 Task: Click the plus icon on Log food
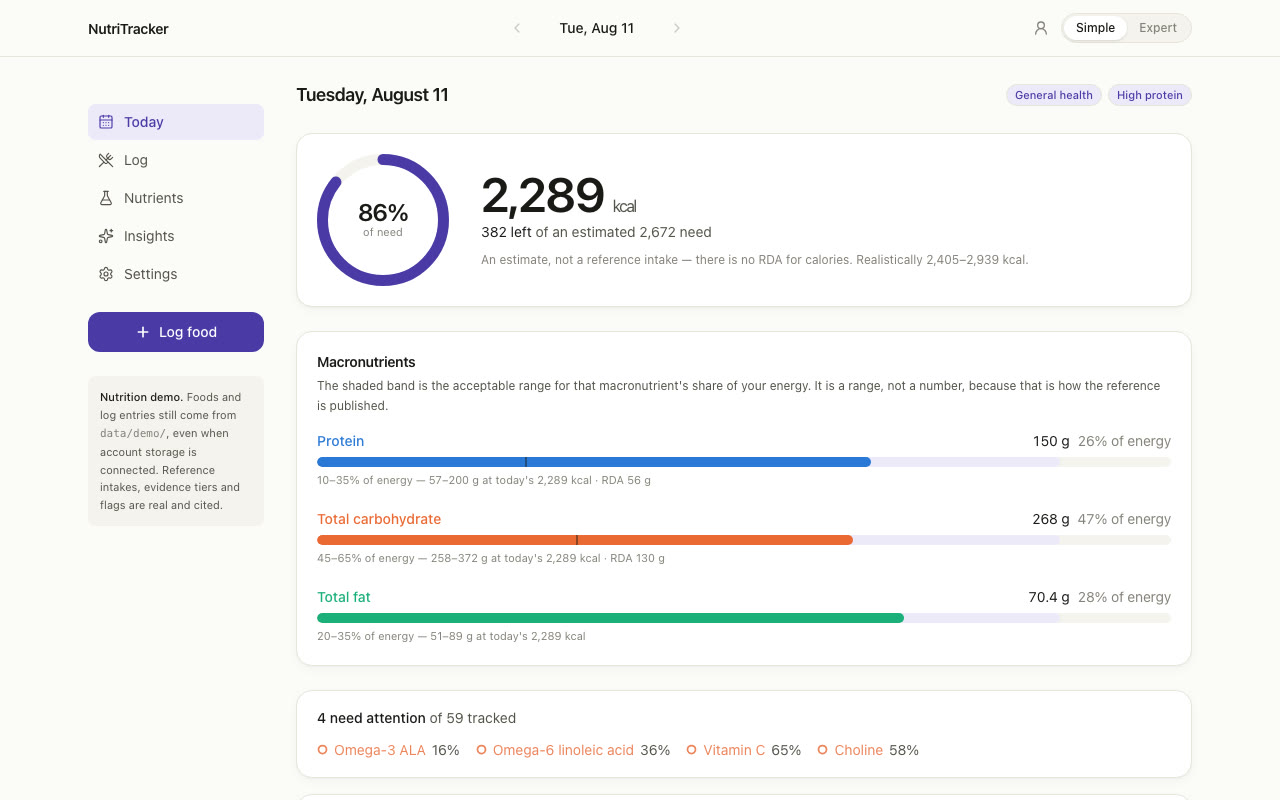pos(143,332)
